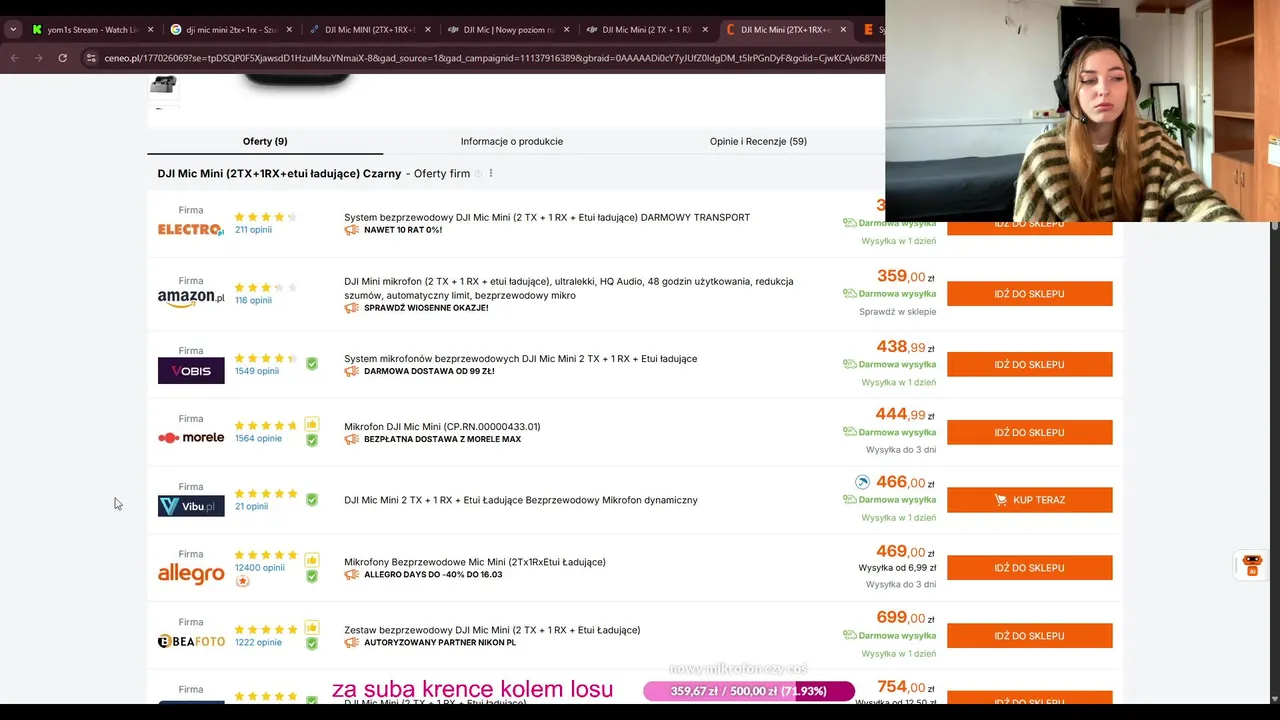This screenshot has height=720, width=1280.
Task: Open 1222 opinie for BEAFOTO
Action: [258, 642]
